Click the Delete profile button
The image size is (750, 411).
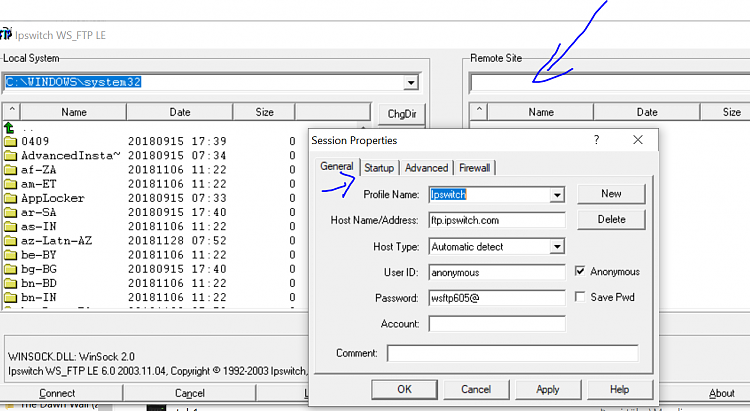tap(611, 220)
